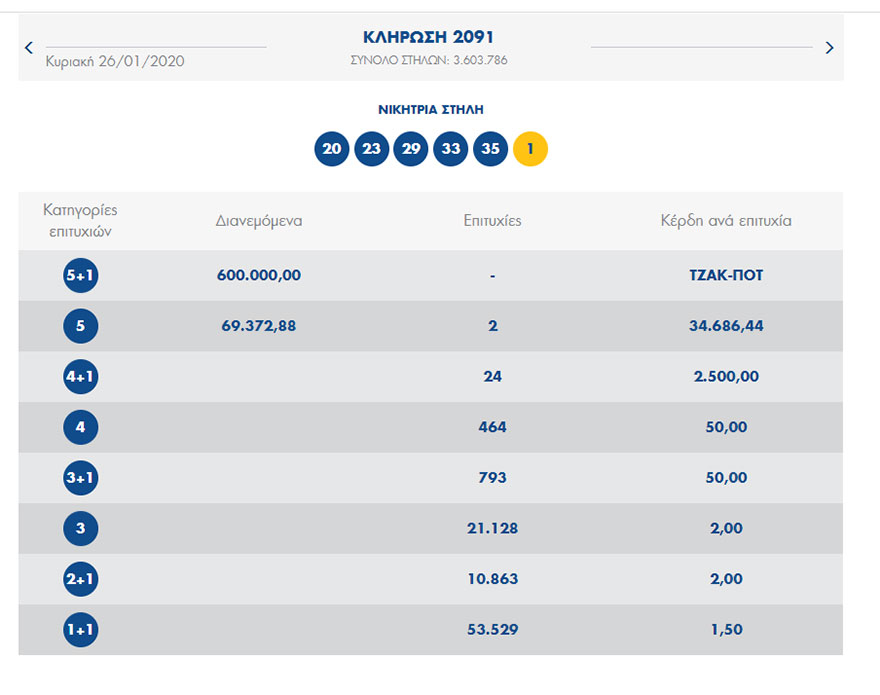Viewport: 880px width, 695px height.
Task: Click the Επιτυχίες column header
Action: [492, 221]
